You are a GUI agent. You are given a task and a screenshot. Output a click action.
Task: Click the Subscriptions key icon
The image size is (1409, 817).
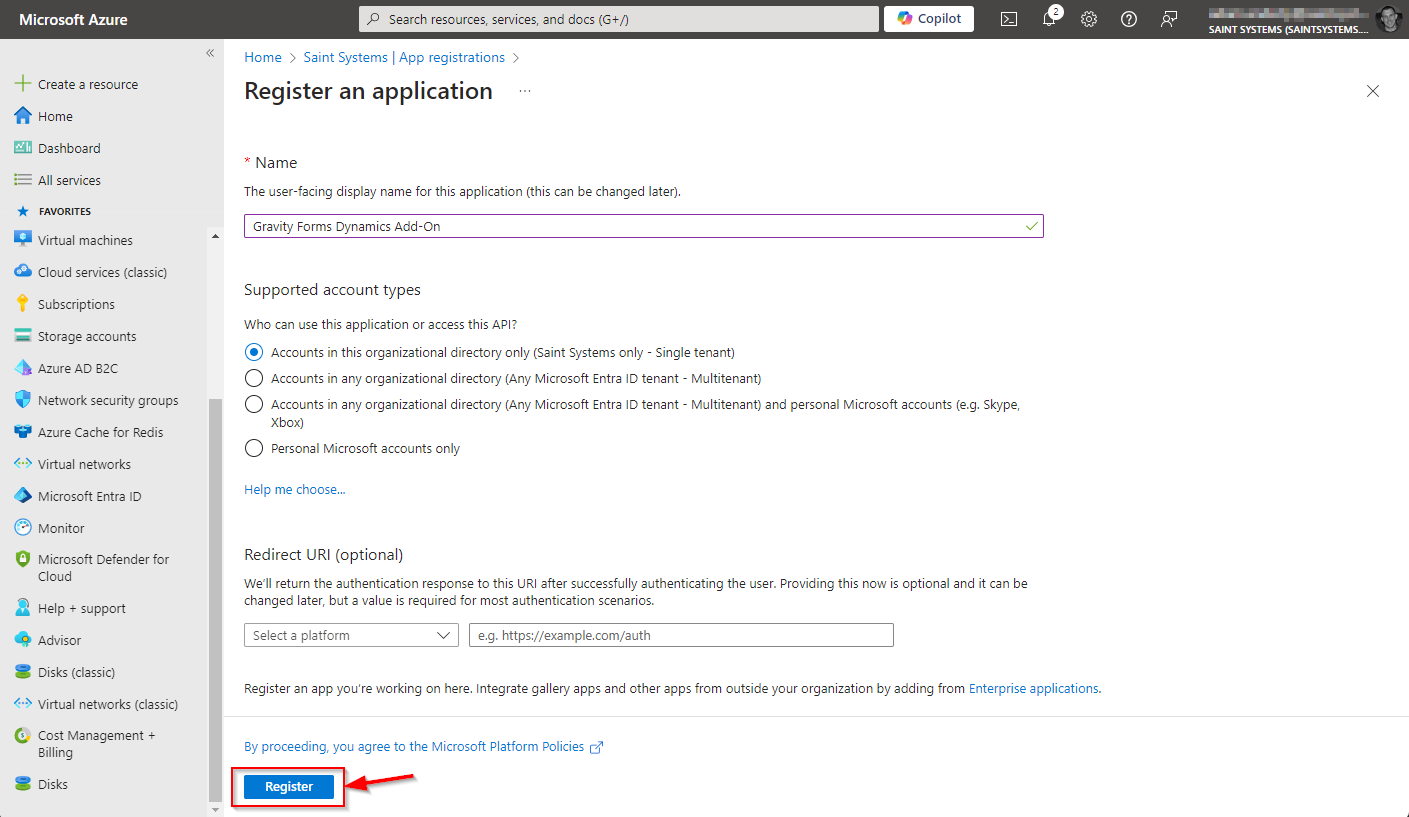pos(23,304)
